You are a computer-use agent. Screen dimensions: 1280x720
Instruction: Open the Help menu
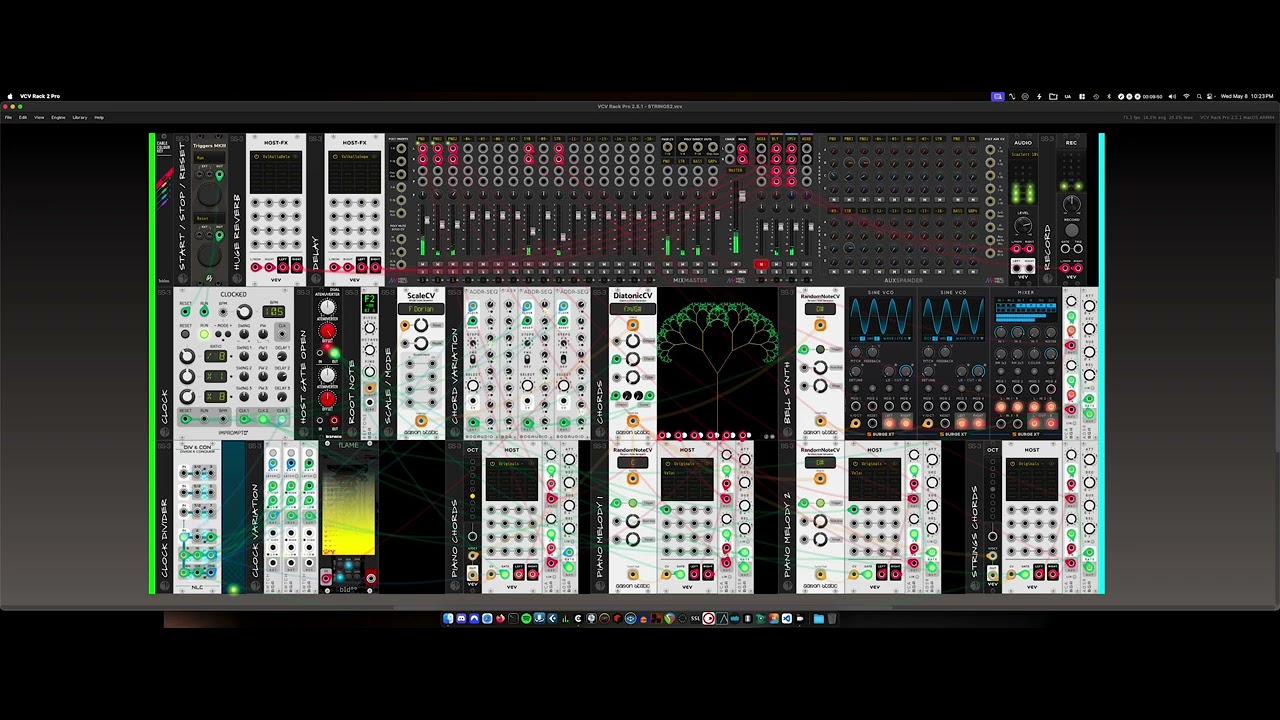(99, 117)
